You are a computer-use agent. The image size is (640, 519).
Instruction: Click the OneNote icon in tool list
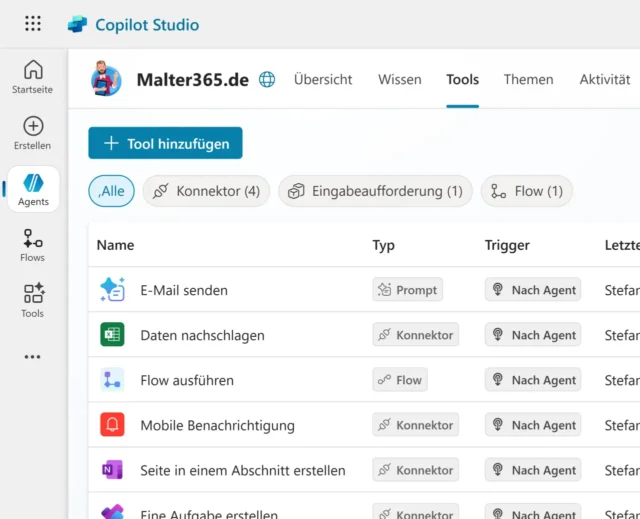click(x=112, y=470)
